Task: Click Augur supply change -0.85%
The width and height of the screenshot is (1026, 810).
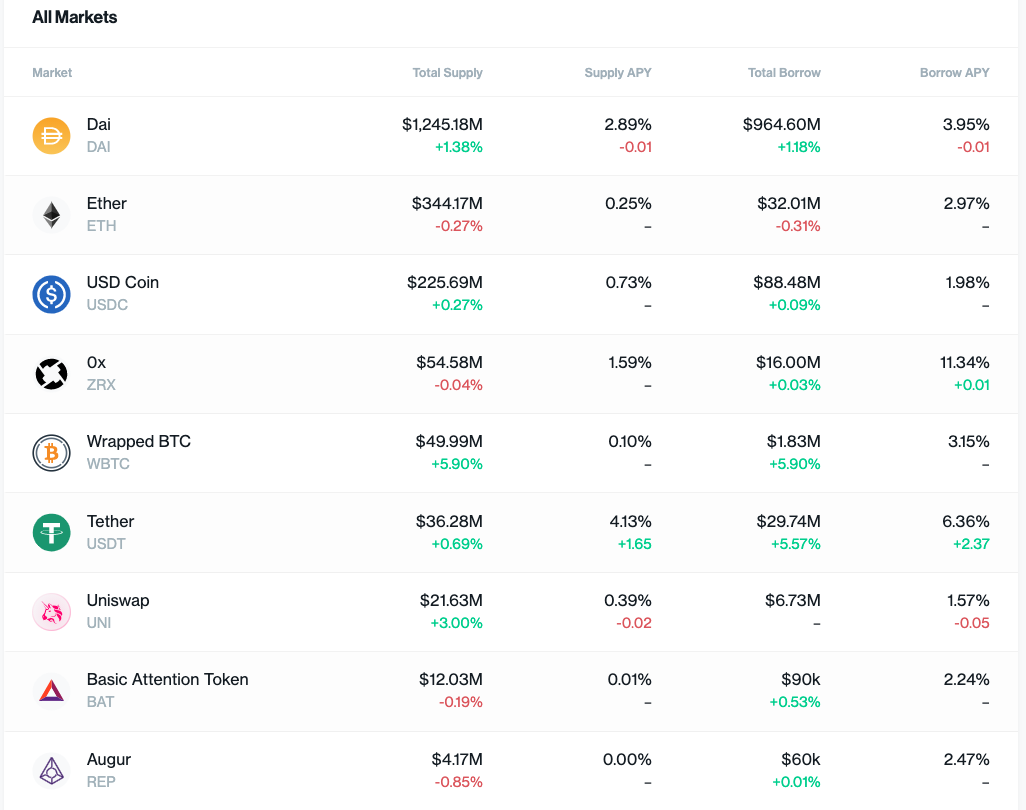Action: tap(459, 782)
